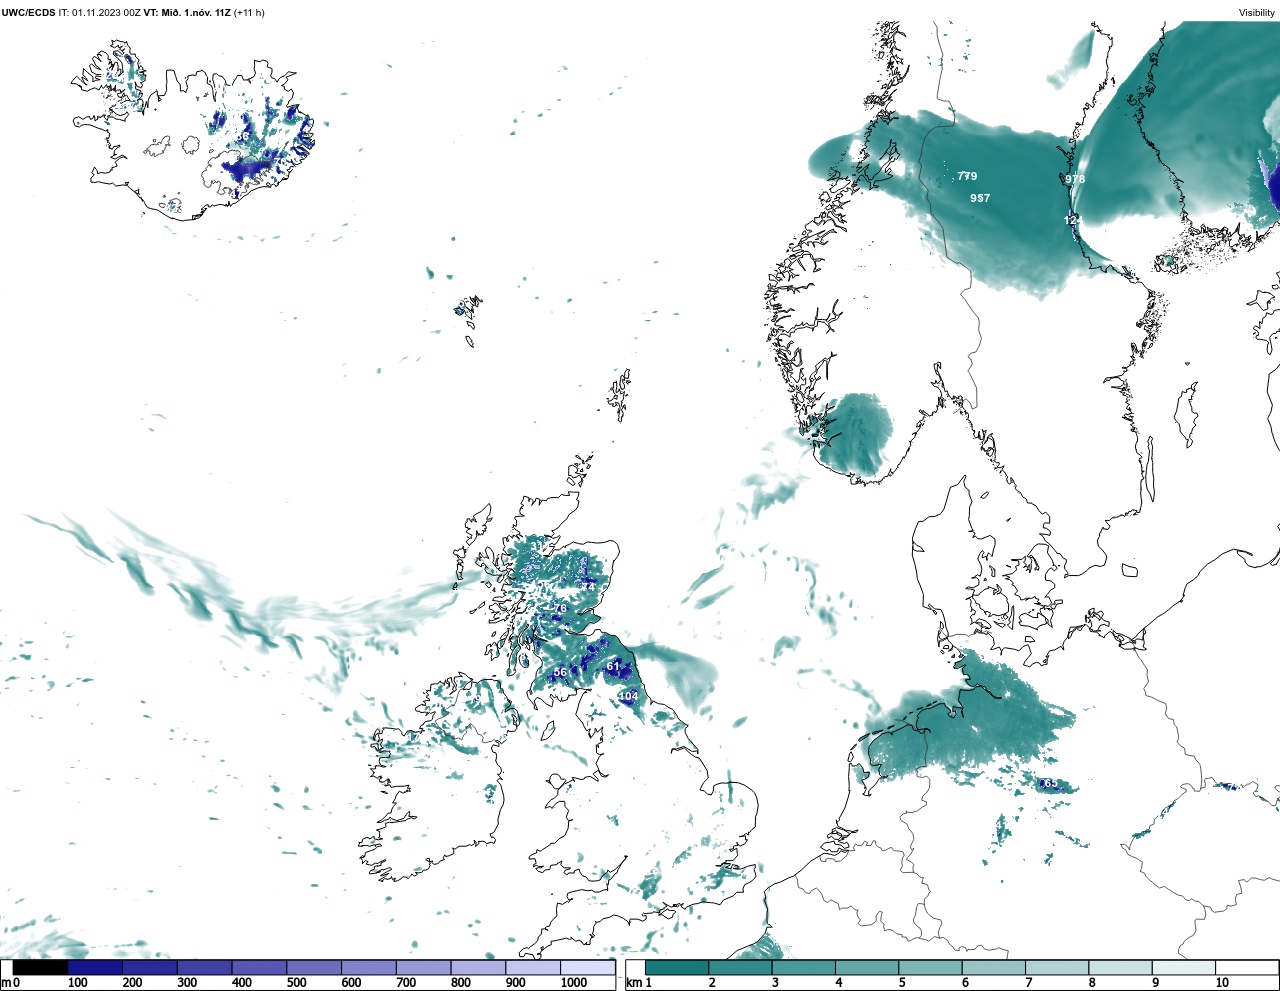The height and width of the screenshot is (991, 1280).
Task: Click the '104' visibility value in northern England
Action: [x=628, y=696]
